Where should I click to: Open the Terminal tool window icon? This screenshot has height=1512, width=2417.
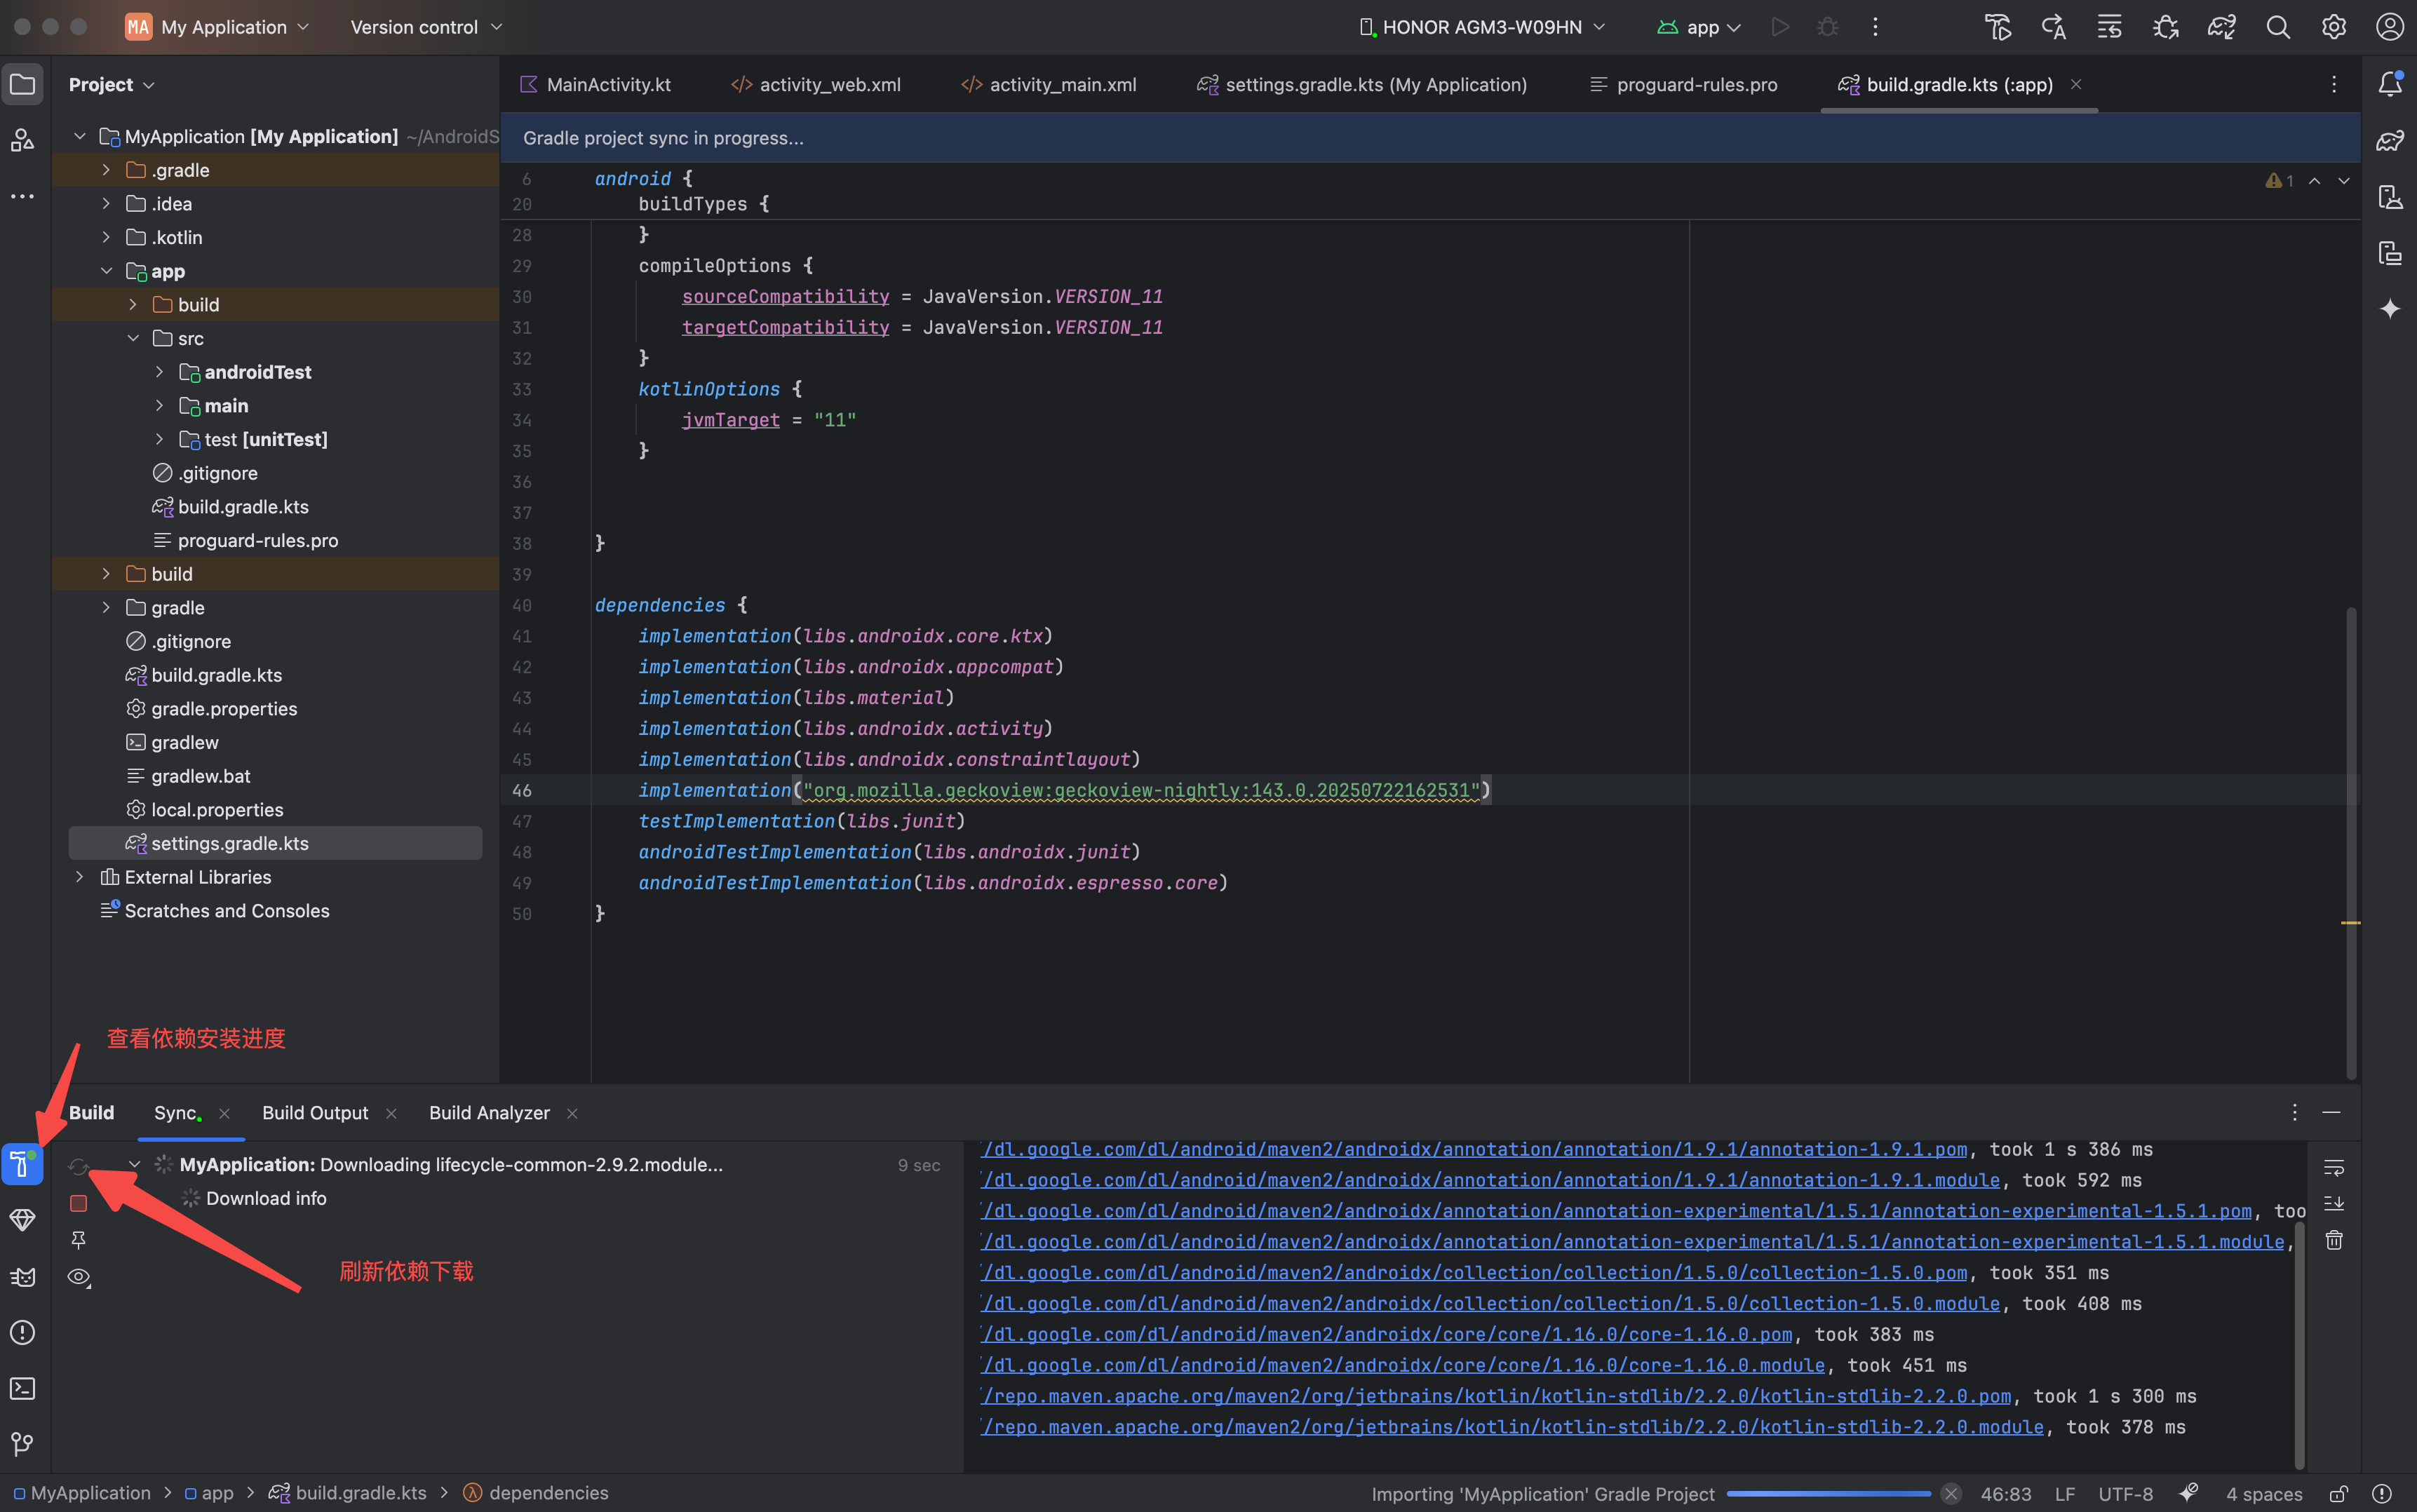click(x=22, y=1388)
